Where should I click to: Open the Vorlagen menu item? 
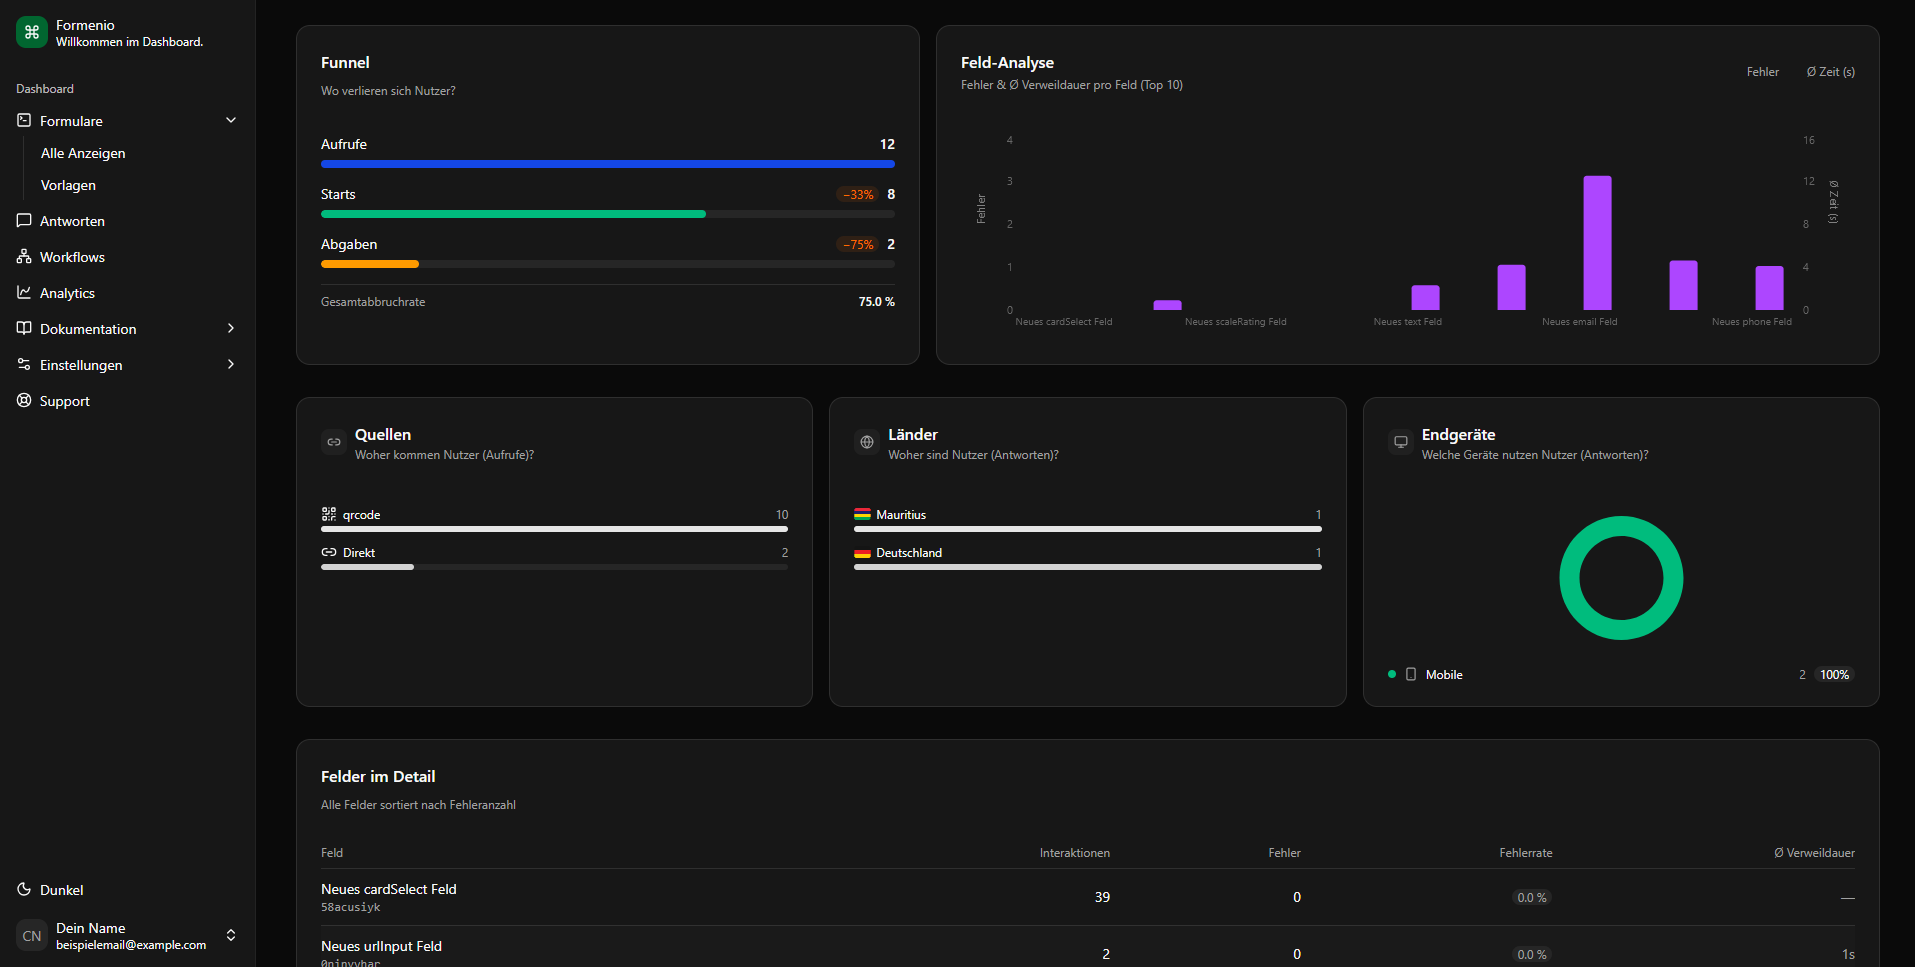pos(68,185)
